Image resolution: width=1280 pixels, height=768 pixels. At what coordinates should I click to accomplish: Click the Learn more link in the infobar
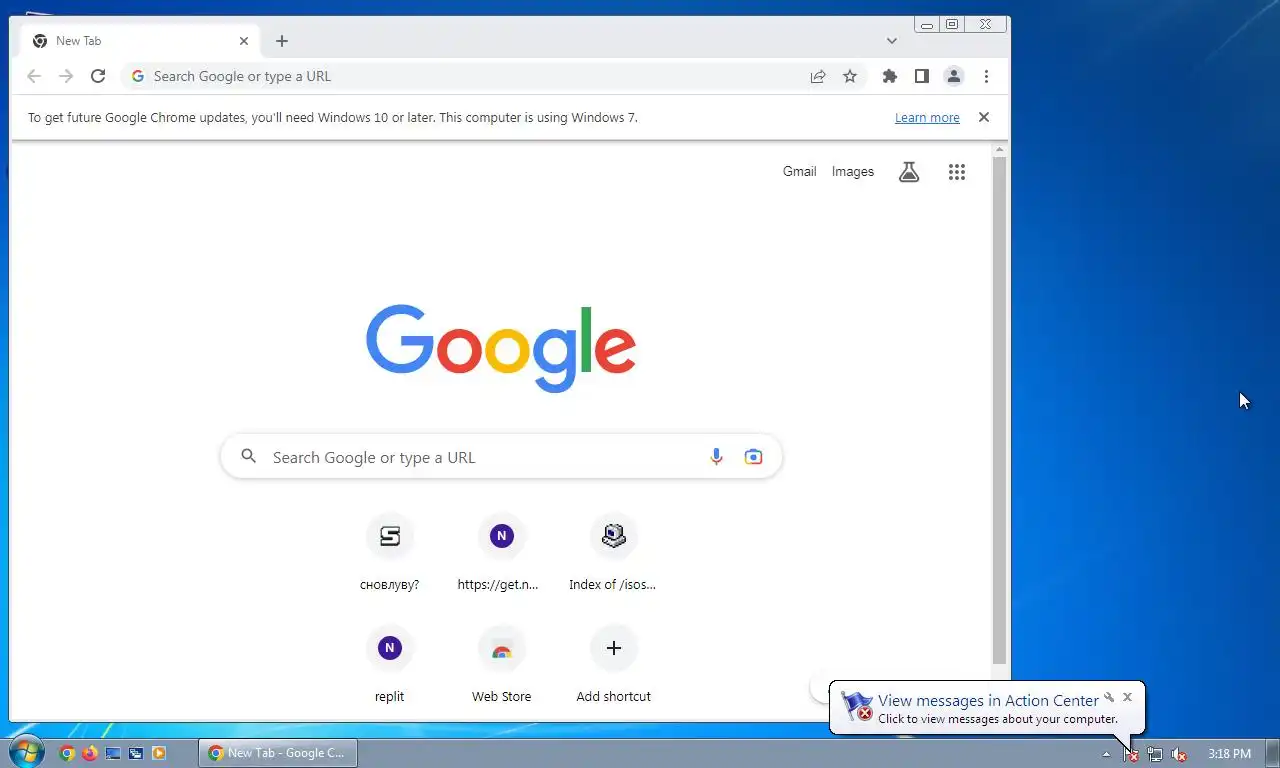[927, 118]
